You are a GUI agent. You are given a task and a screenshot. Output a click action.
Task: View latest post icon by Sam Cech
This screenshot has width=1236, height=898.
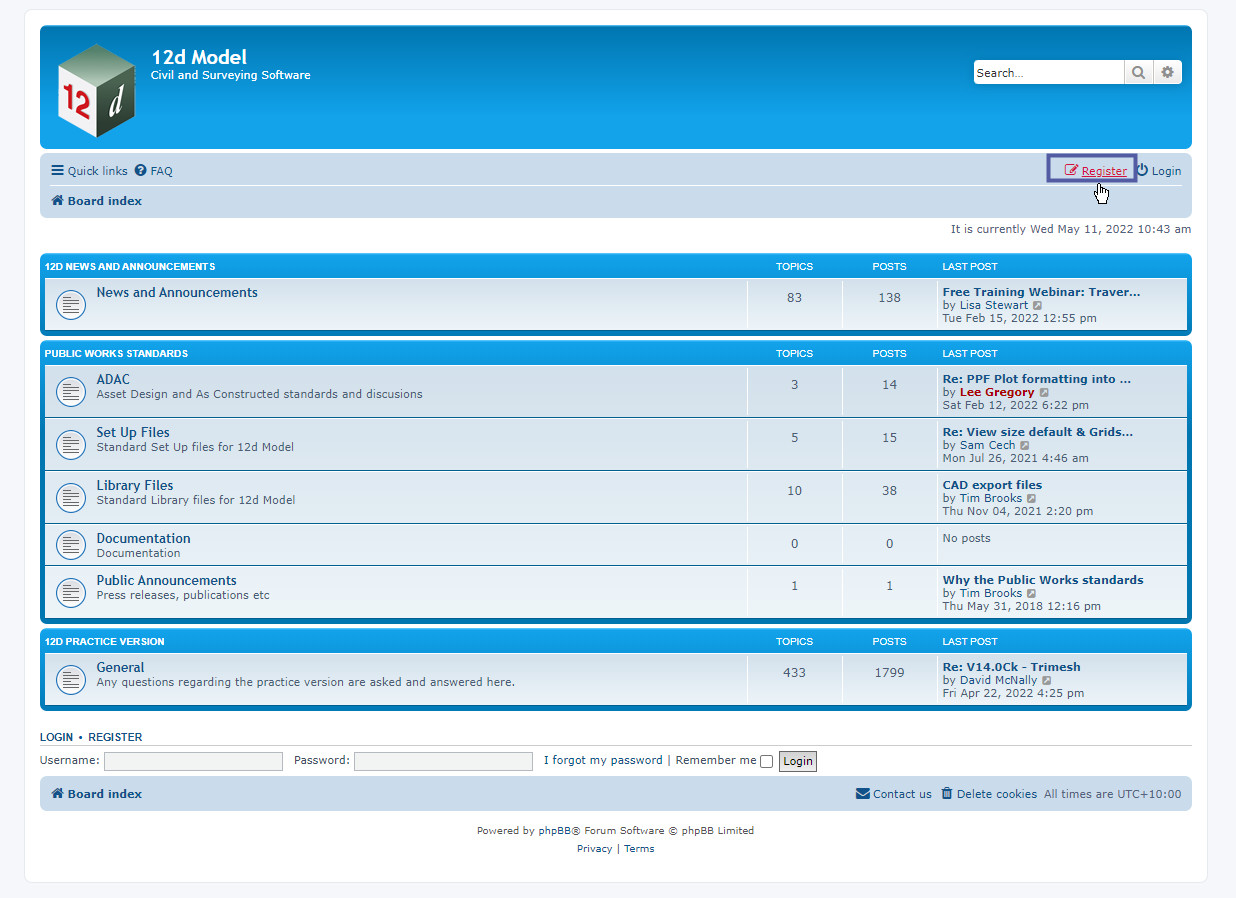point(1025,446)
